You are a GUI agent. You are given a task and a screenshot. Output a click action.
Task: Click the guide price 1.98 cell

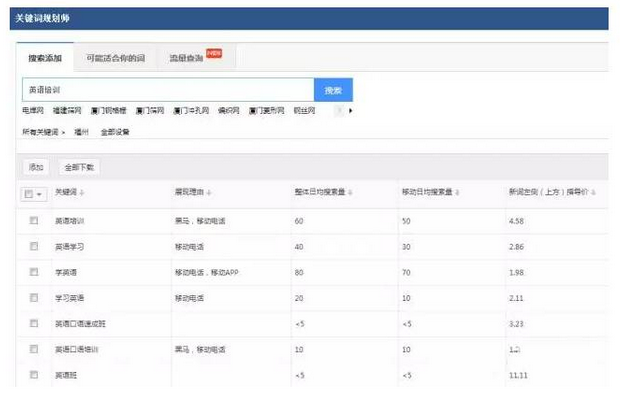click(x=516, y=273)
